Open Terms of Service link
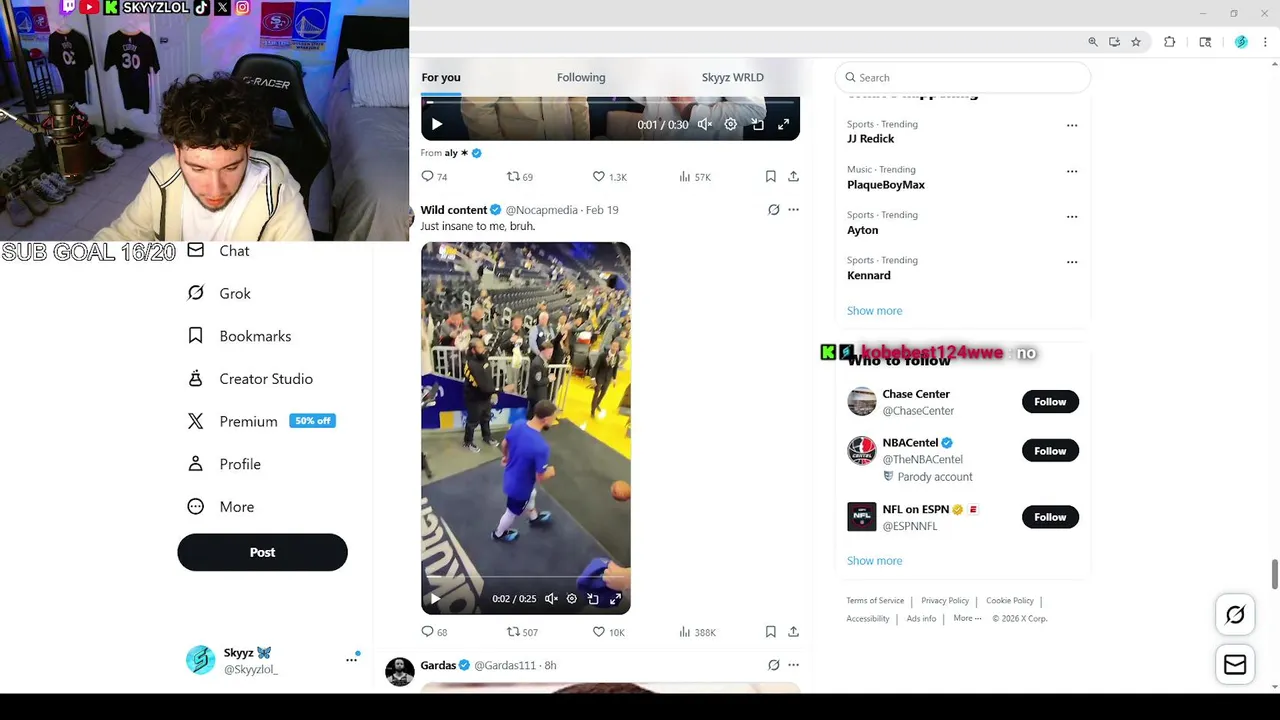 click(x=875, y=601)
